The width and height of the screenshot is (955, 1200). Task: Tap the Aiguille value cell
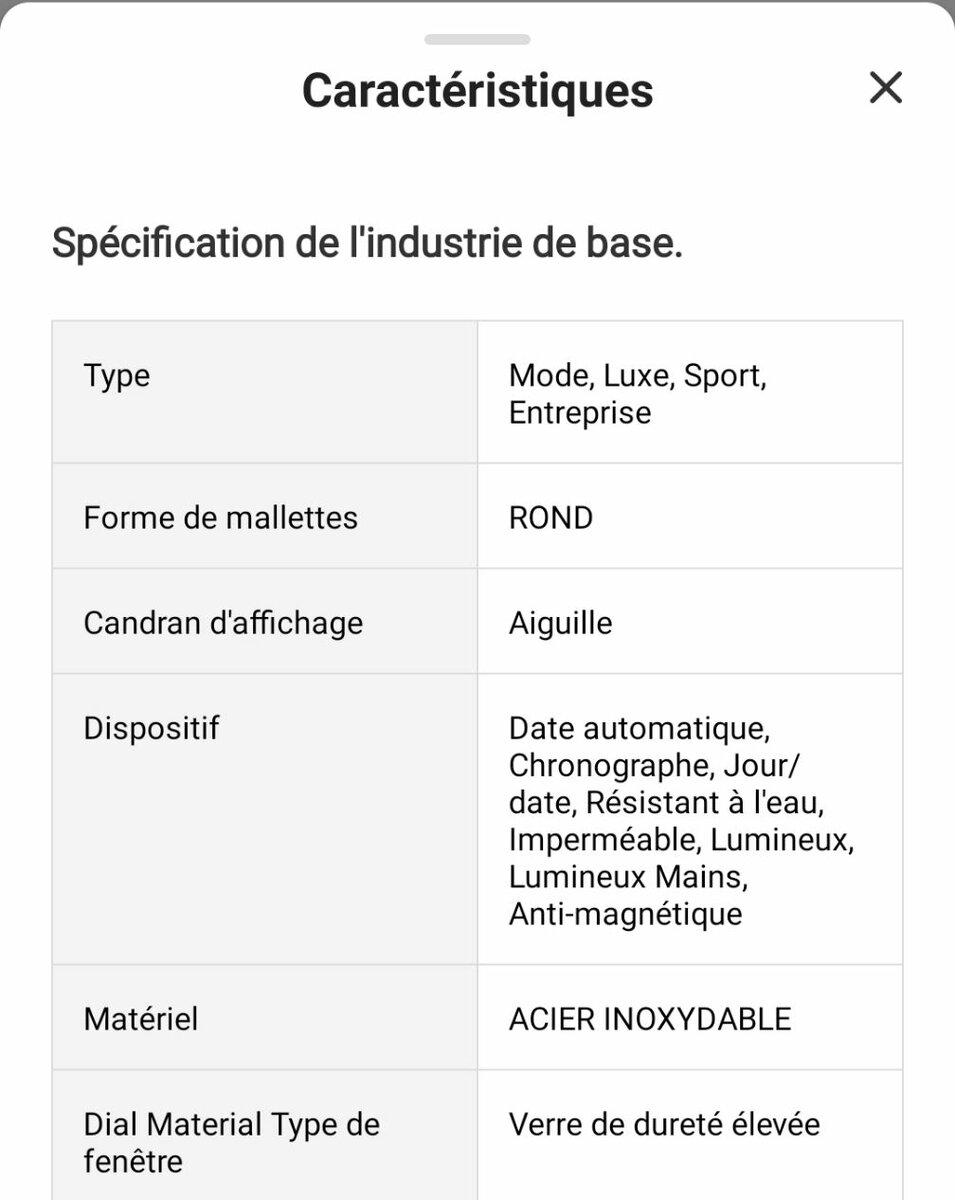coord(690,622)
